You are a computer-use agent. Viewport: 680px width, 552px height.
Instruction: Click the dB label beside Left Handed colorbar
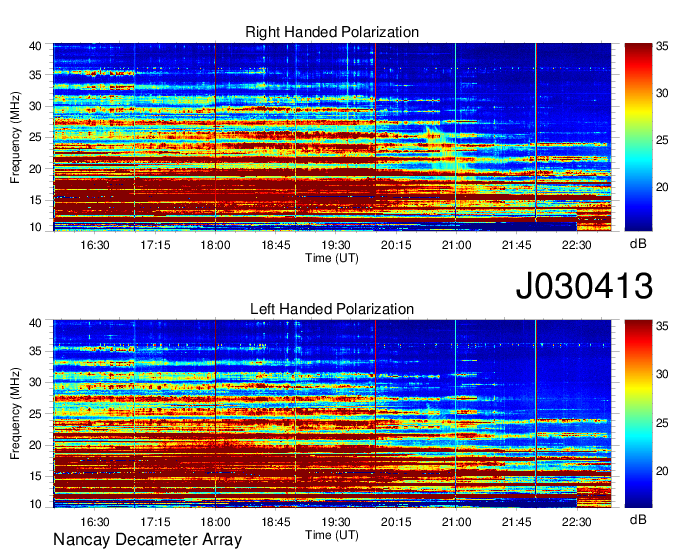638,519
